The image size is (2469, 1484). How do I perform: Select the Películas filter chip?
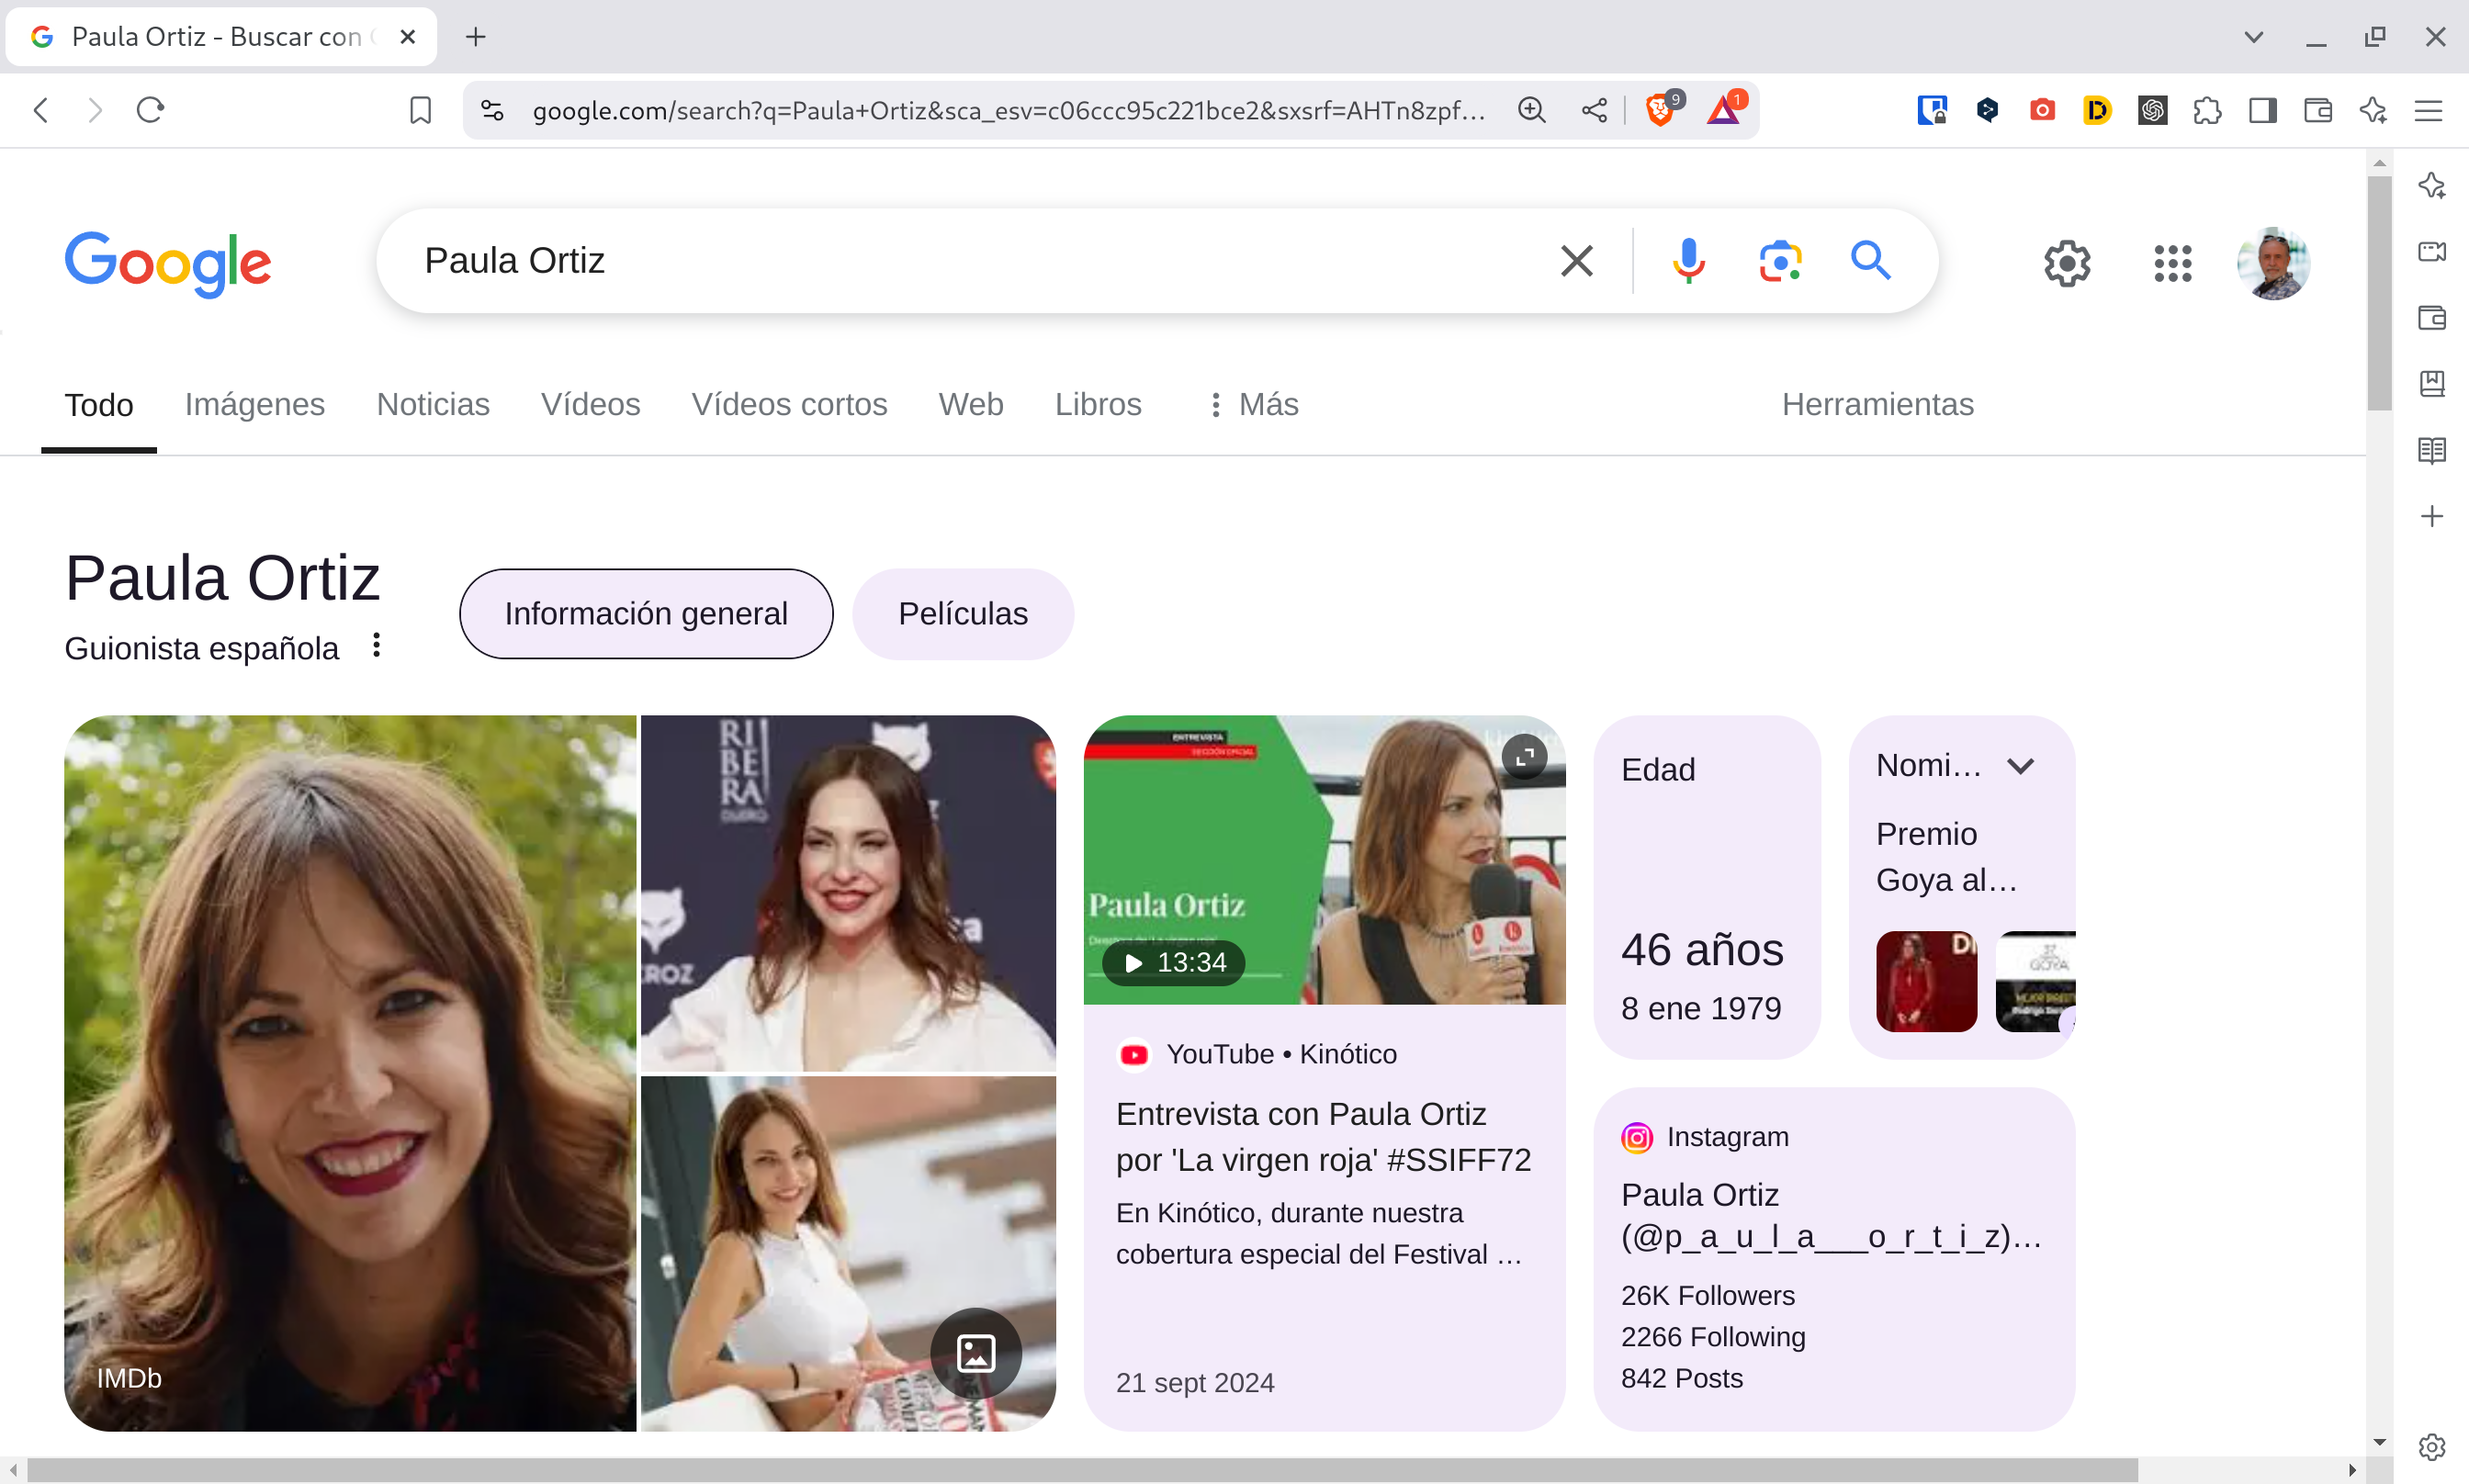point(962,613)
